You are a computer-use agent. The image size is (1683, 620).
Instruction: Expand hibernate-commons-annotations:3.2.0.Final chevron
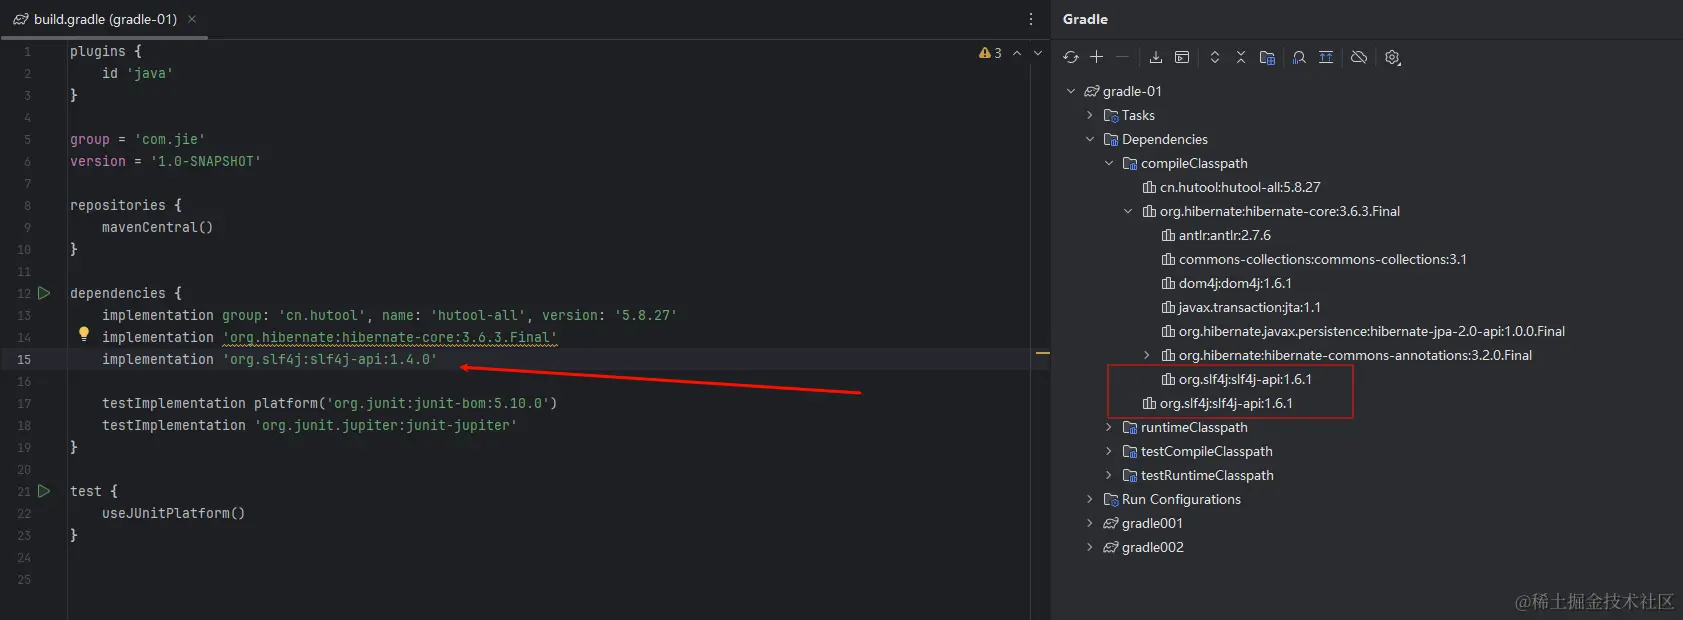(x=1147, y=355)
